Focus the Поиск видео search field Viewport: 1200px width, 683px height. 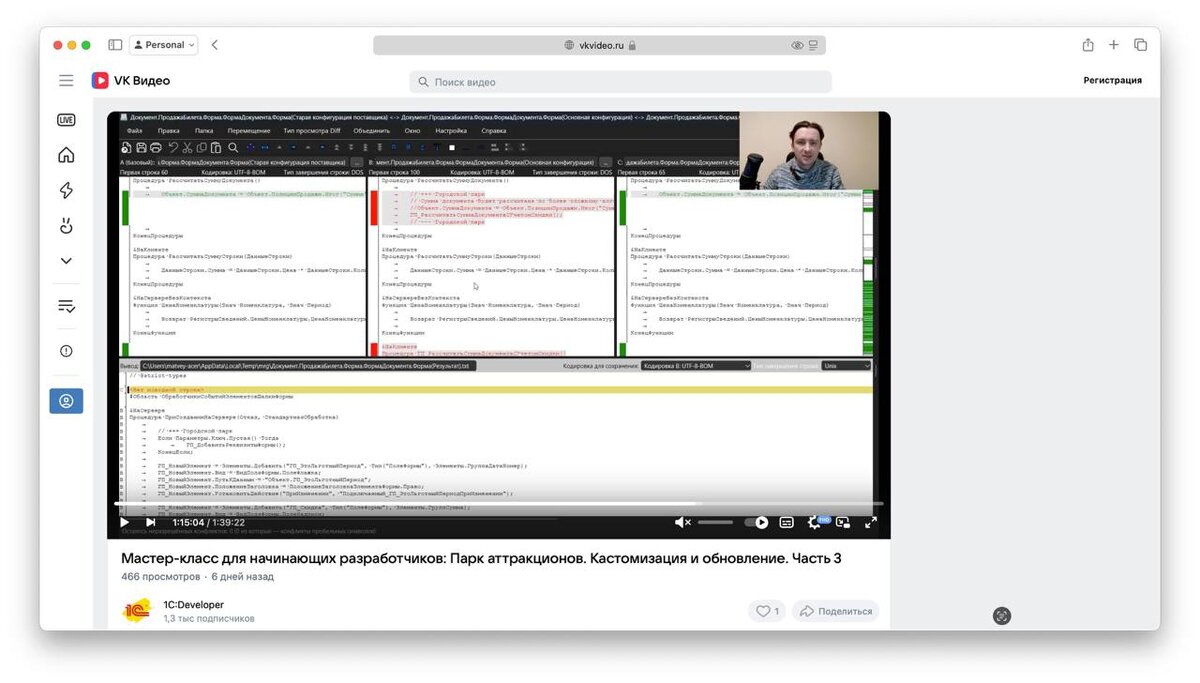click(x=620, y=82)
